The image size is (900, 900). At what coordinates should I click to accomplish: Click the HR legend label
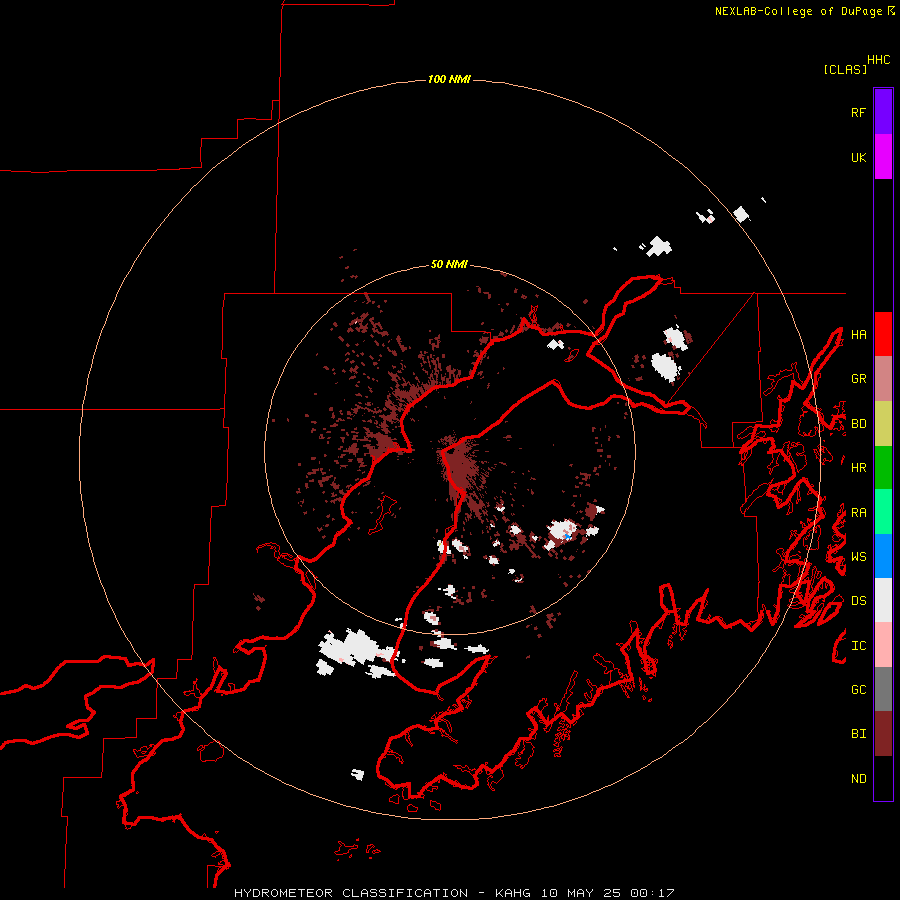tap(858, 468)
